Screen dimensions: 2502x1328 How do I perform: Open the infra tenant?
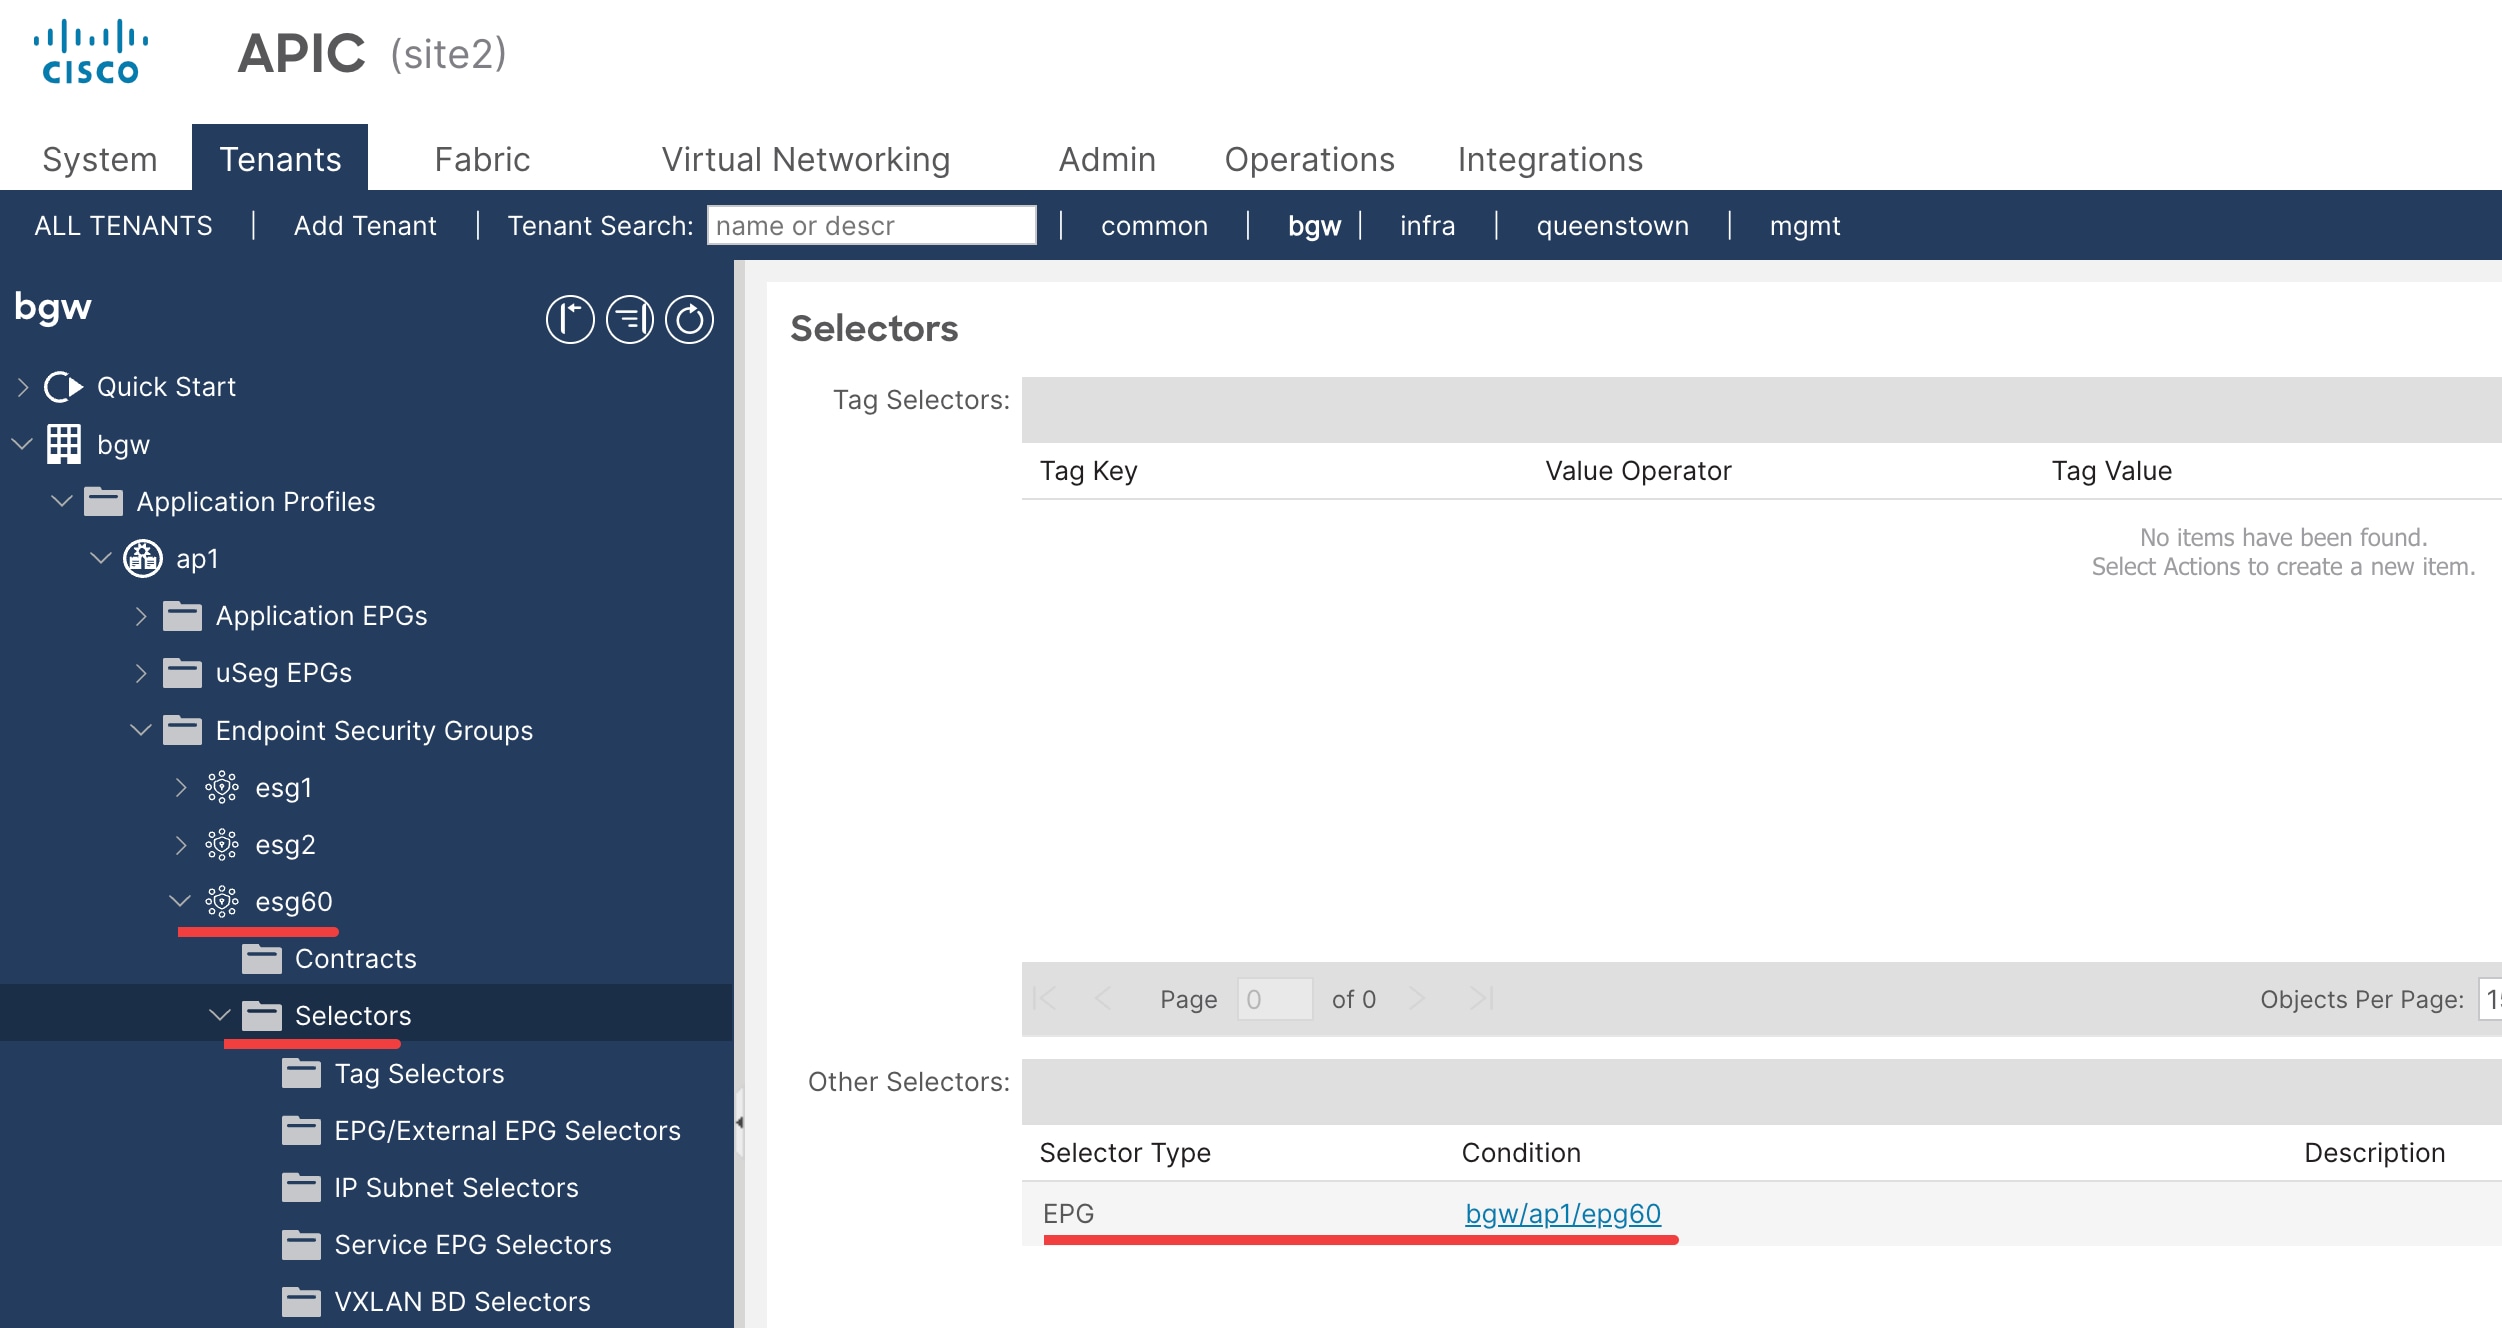(1427, 226)
